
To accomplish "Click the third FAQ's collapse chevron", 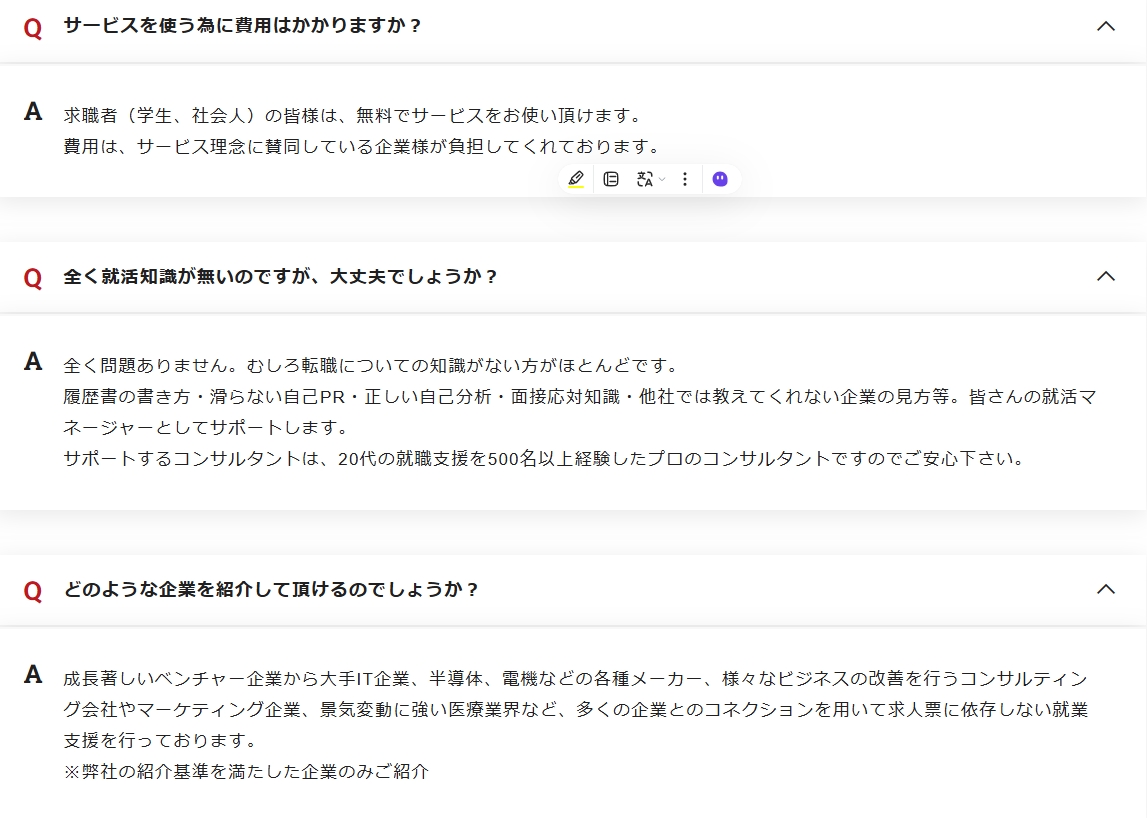I will coord(1105,587).
